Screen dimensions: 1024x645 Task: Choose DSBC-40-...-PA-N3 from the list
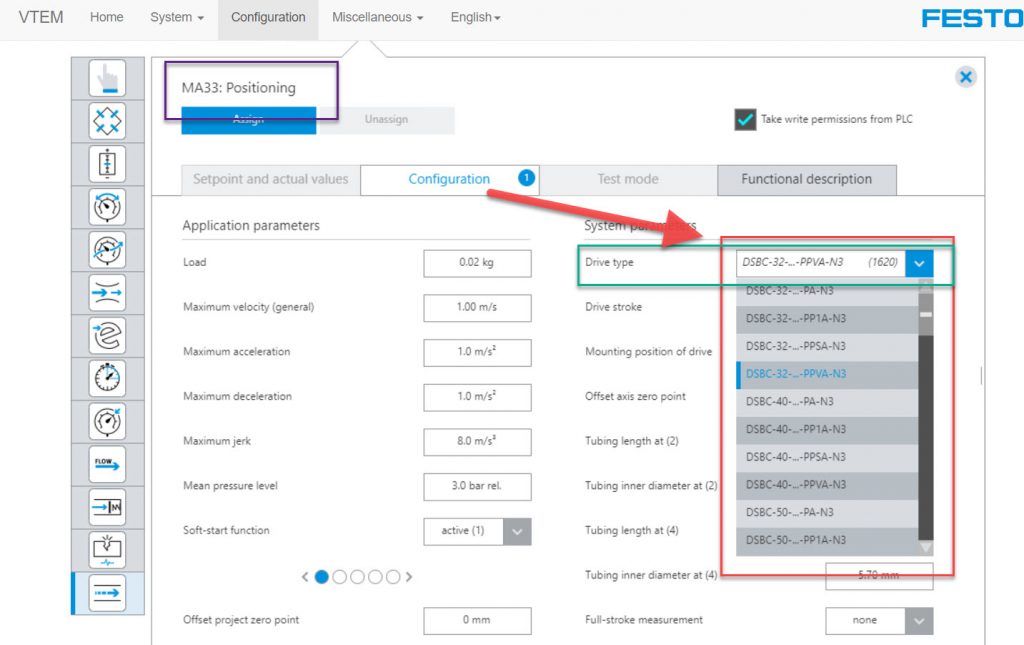click(827, 401)
